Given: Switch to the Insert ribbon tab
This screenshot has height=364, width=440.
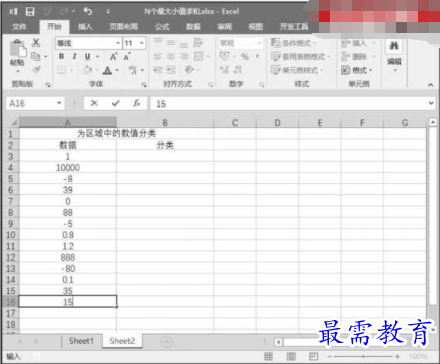Looking at the screenshot, I should coord(85,27).
